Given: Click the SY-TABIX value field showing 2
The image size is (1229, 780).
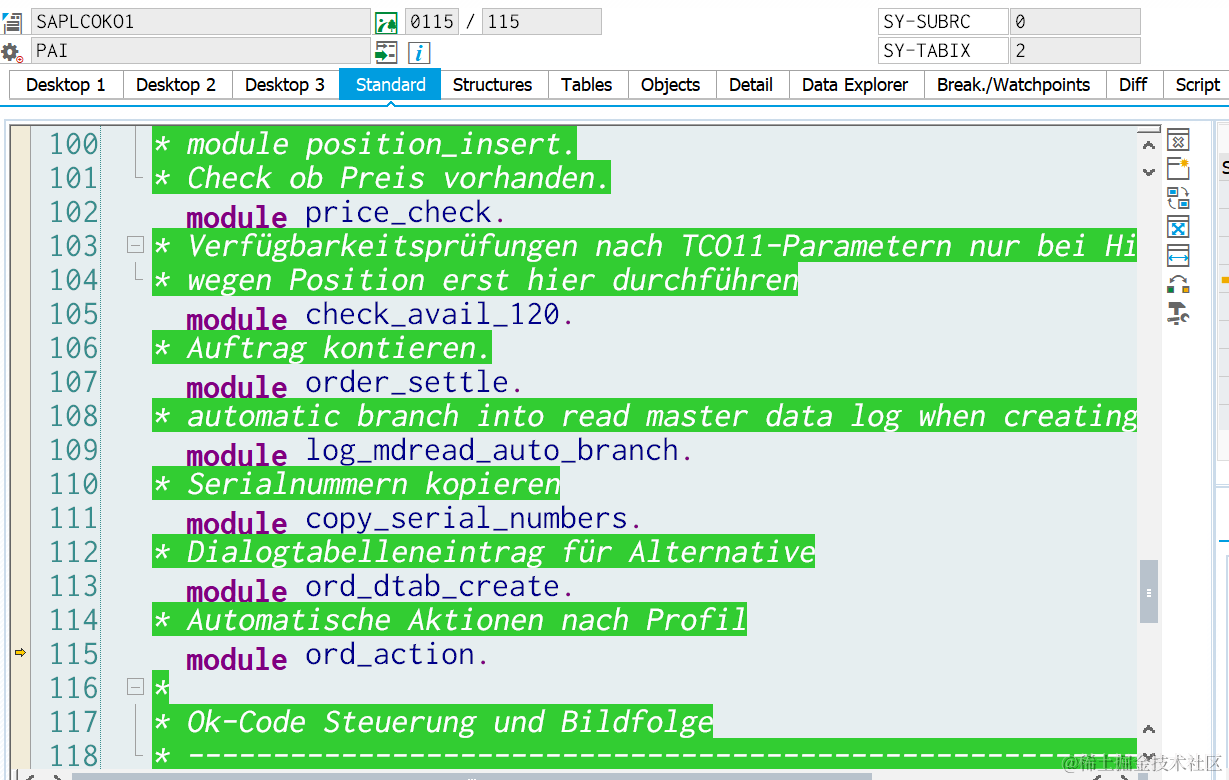Looking at the screenshot, I should coord(1075,51).
